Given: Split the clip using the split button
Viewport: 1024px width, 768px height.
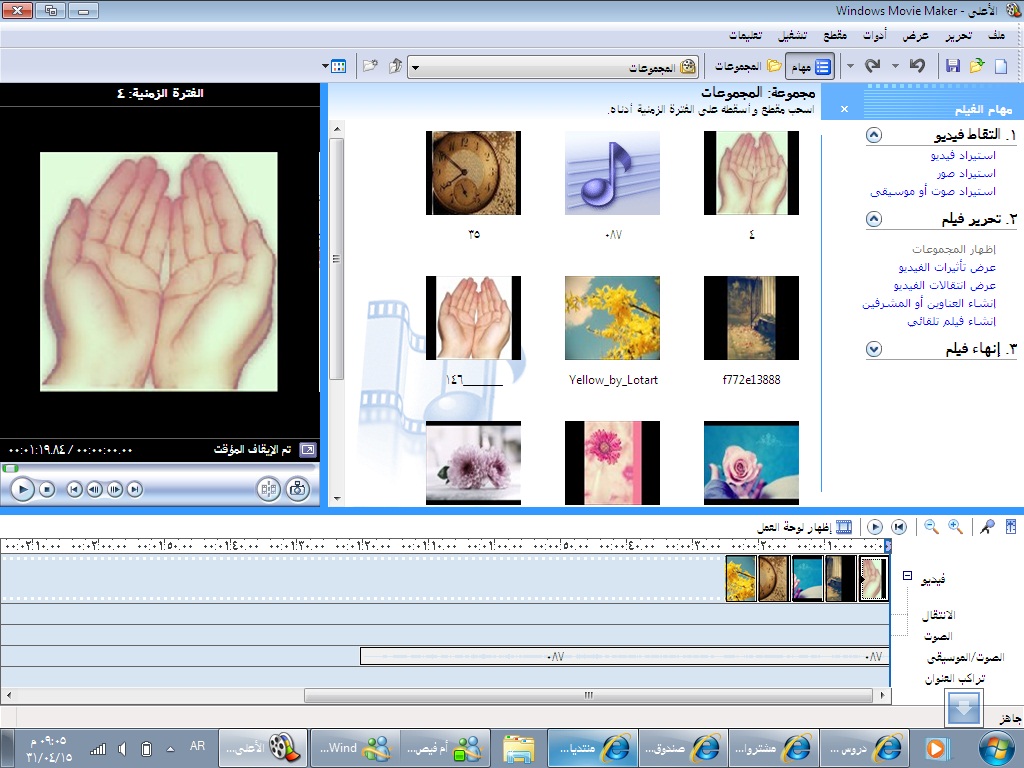Looking at the screenshot, I should [x=268, y=489].
